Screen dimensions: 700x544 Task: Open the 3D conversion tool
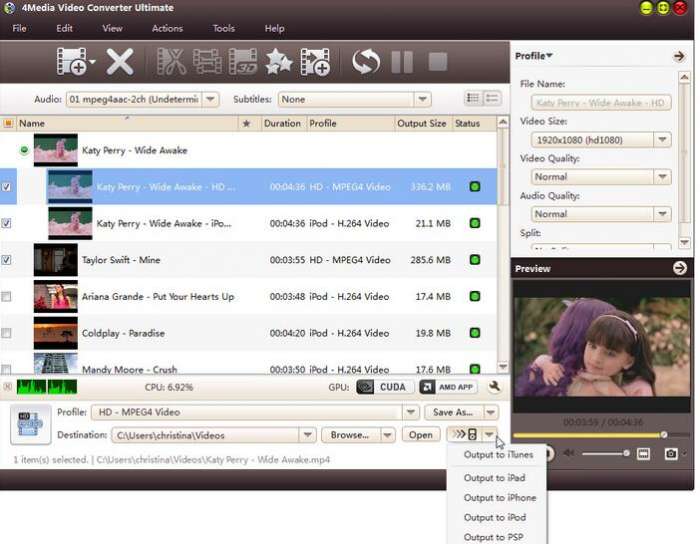tap(242, 63)
